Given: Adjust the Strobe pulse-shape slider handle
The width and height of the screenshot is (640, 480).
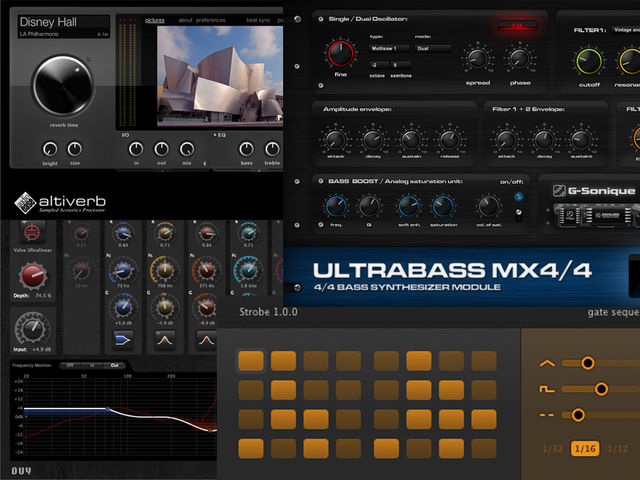Looking at the screenshot, I should pos(601,389).
